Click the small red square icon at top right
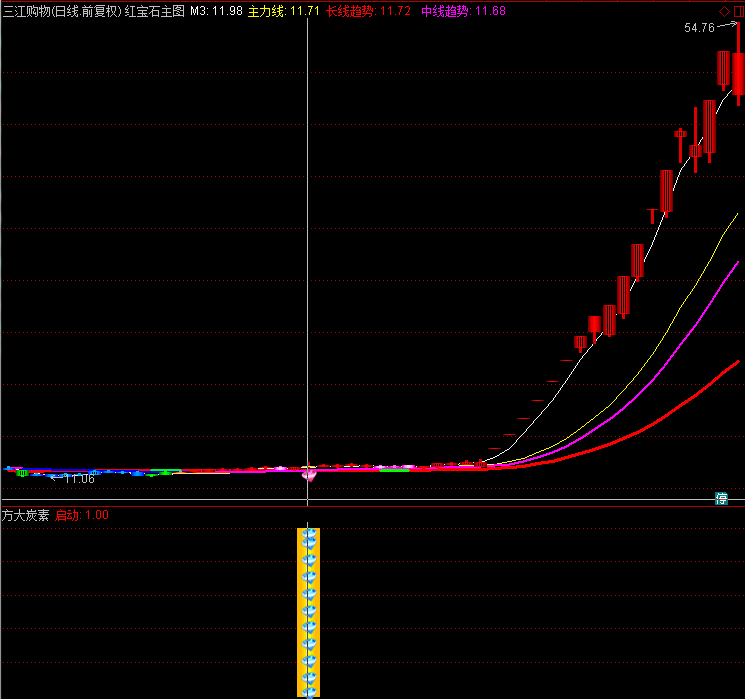 738,11
